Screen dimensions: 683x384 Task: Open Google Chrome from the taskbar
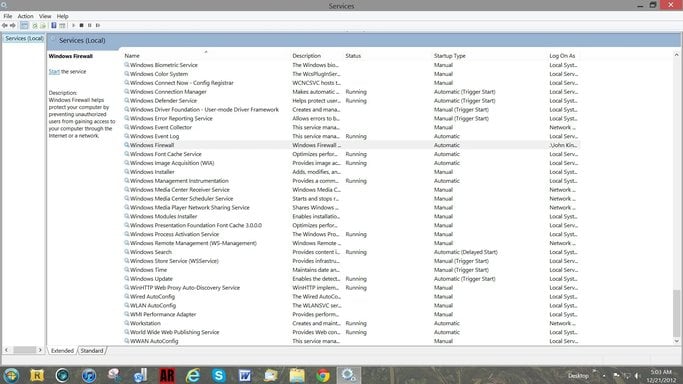click(x=323, y=375)
